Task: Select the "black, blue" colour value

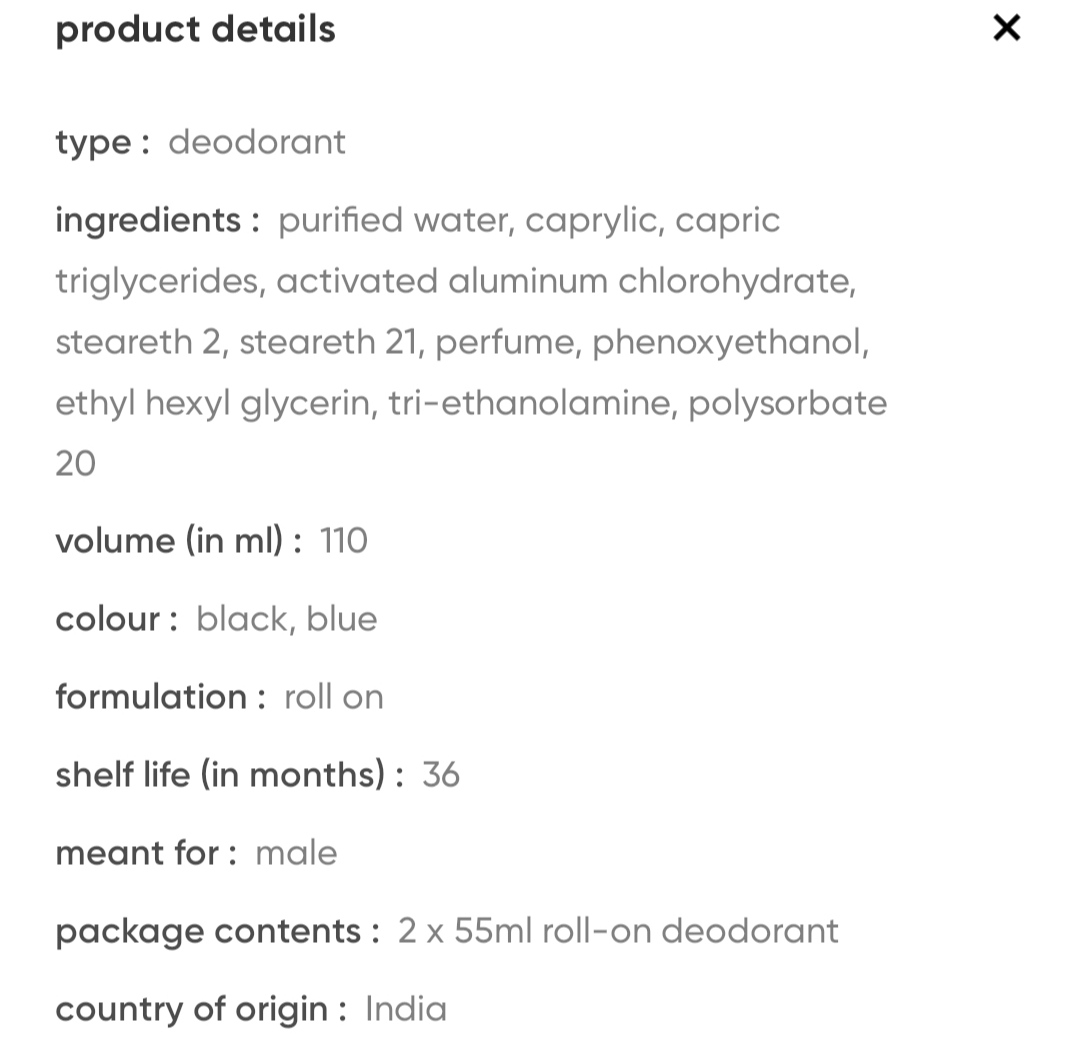Action: [x=287, y=619]
